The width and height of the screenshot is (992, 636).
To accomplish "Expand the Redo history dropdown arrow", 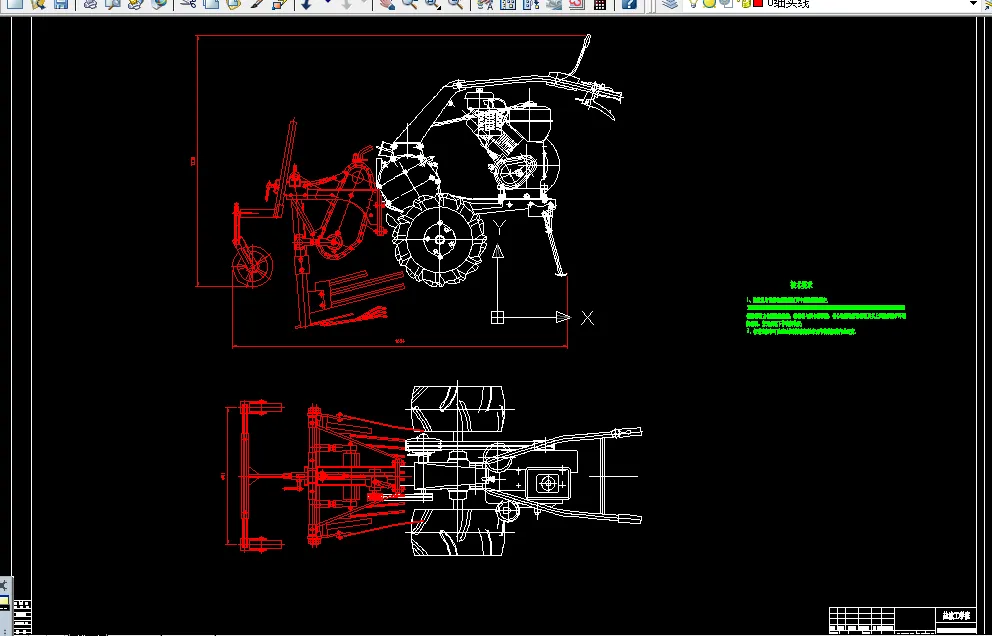I will [364, 3].
